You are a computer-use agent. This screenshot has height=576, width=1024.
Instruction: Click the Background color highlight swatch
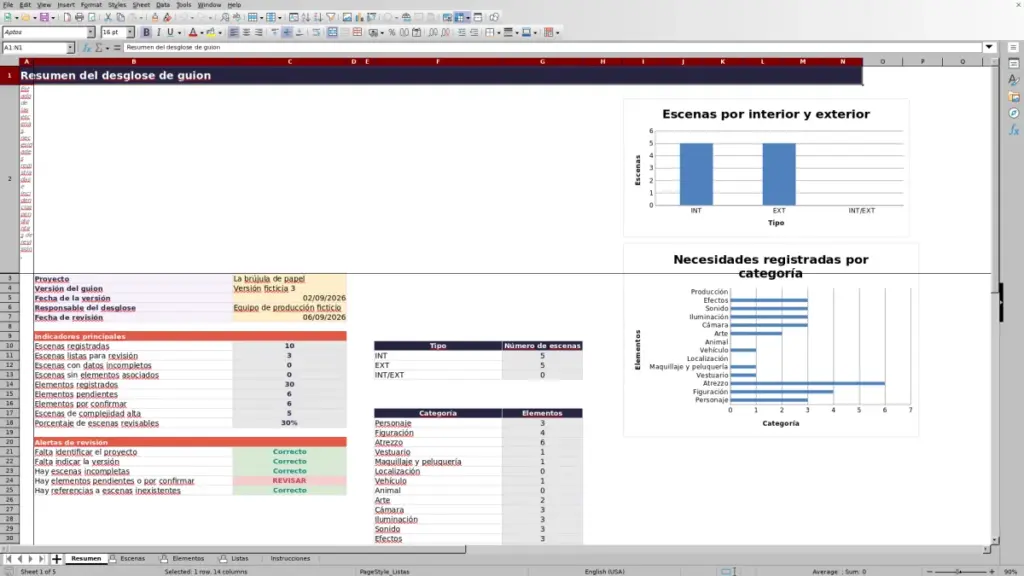click(x=210, y=32)
